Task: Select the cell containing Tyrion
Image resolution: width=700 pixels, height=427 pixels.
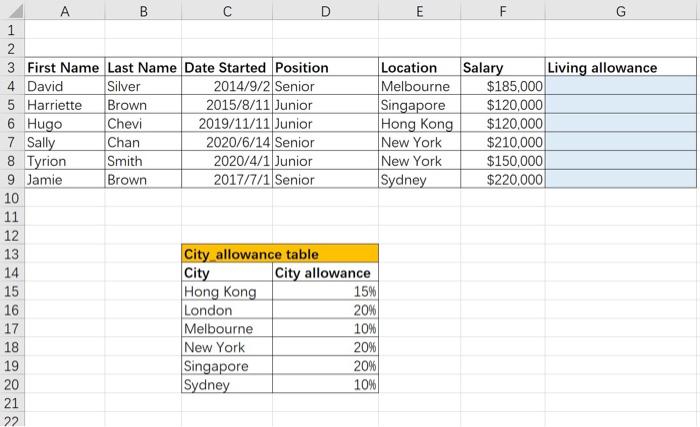Action: click(x=65, y=161)
